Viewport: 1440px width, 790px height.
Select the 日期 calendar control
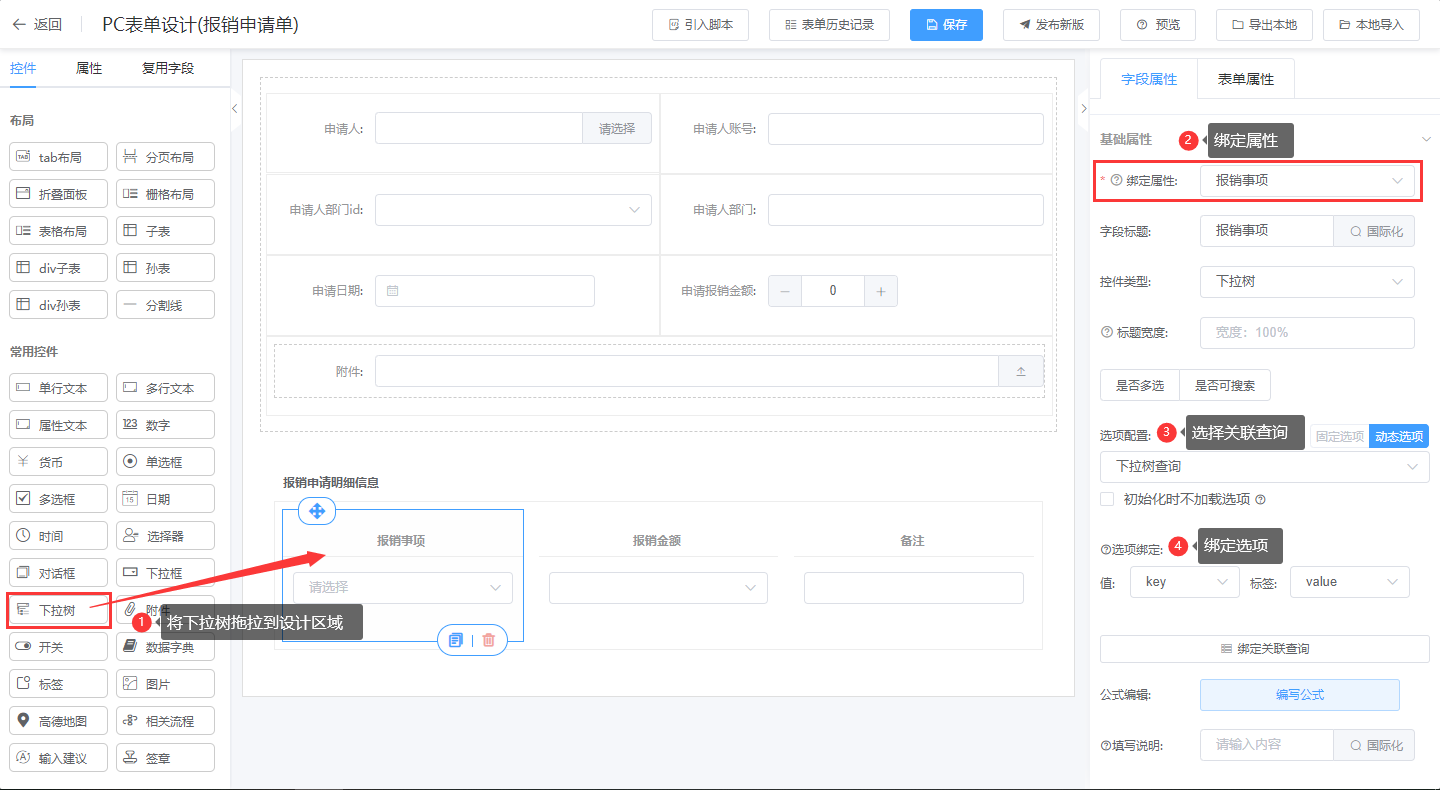tap(165, 499)
